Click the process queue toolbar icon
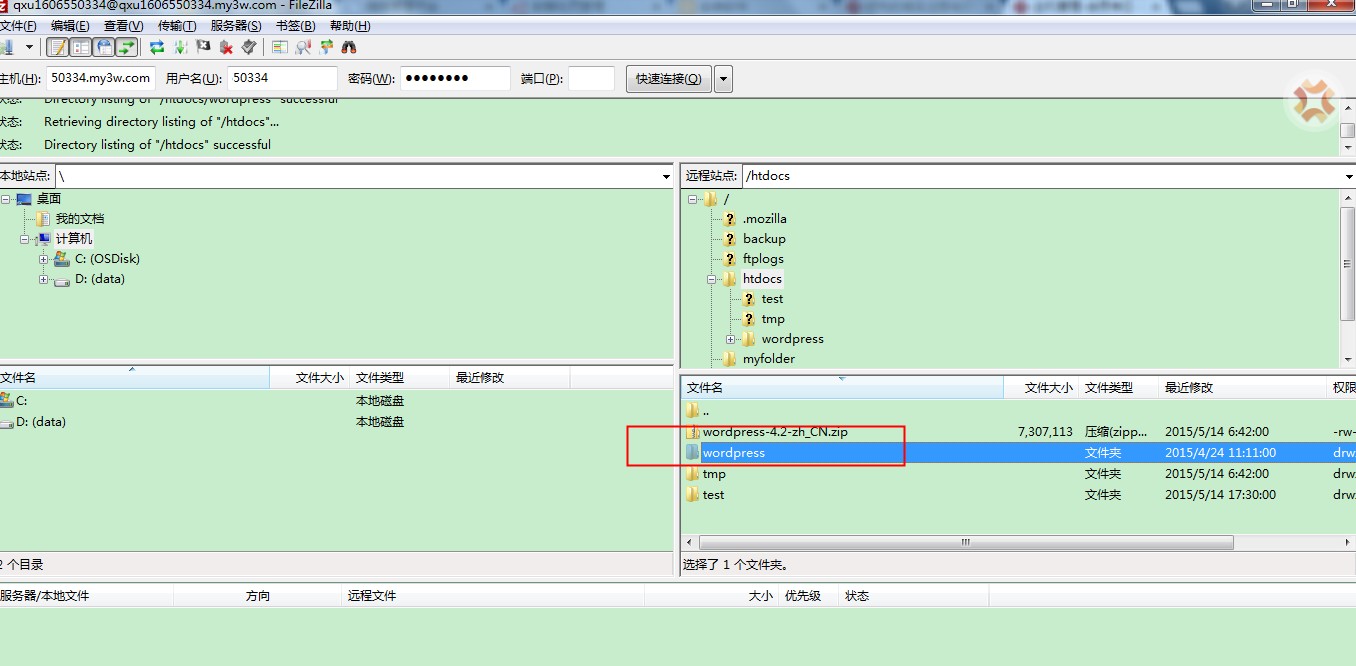 [x=181, y=47]
